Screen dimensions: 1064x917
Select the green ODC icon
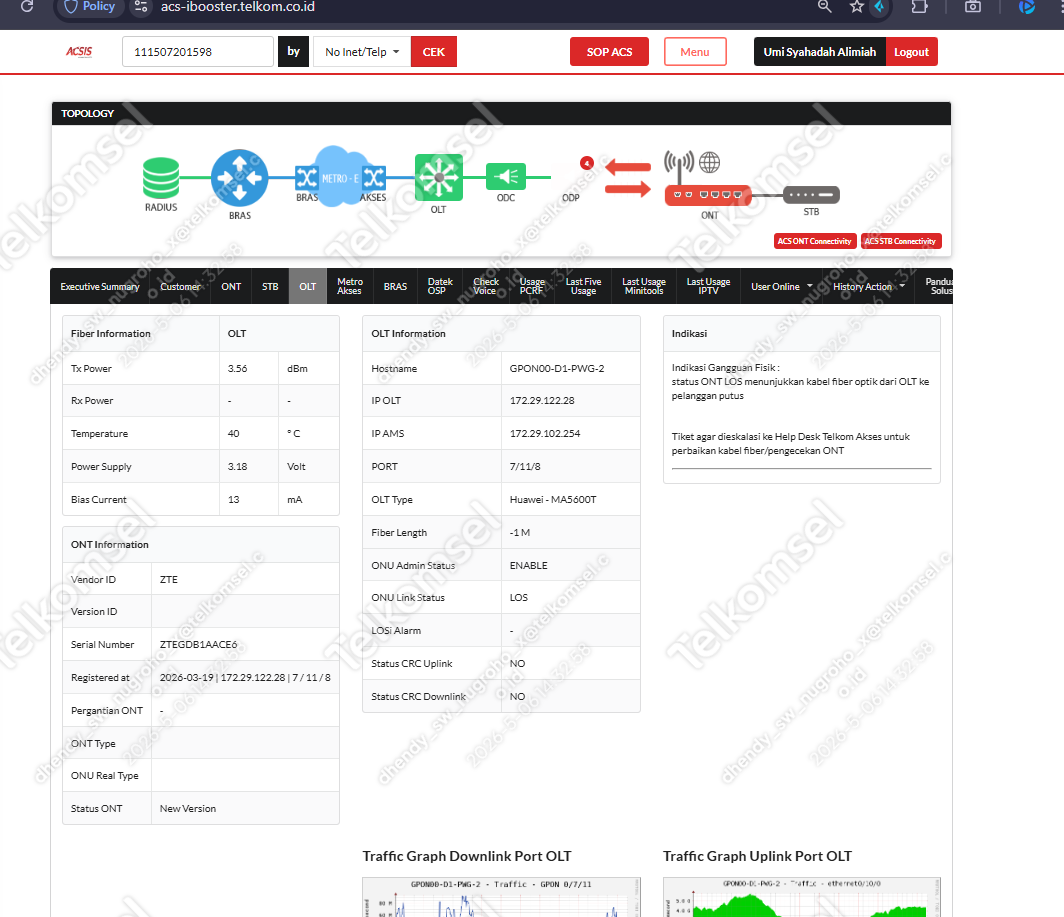point(506,177)
